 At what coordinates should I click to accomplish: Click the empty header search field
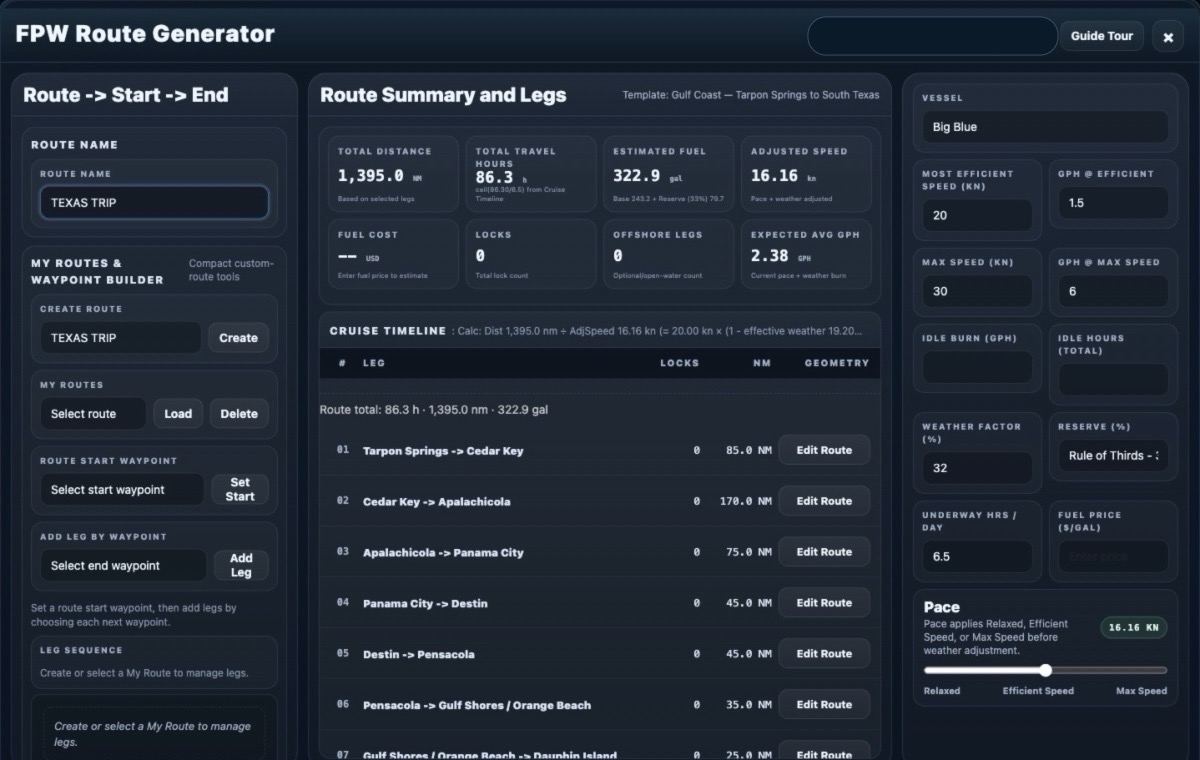pos(932,36)
